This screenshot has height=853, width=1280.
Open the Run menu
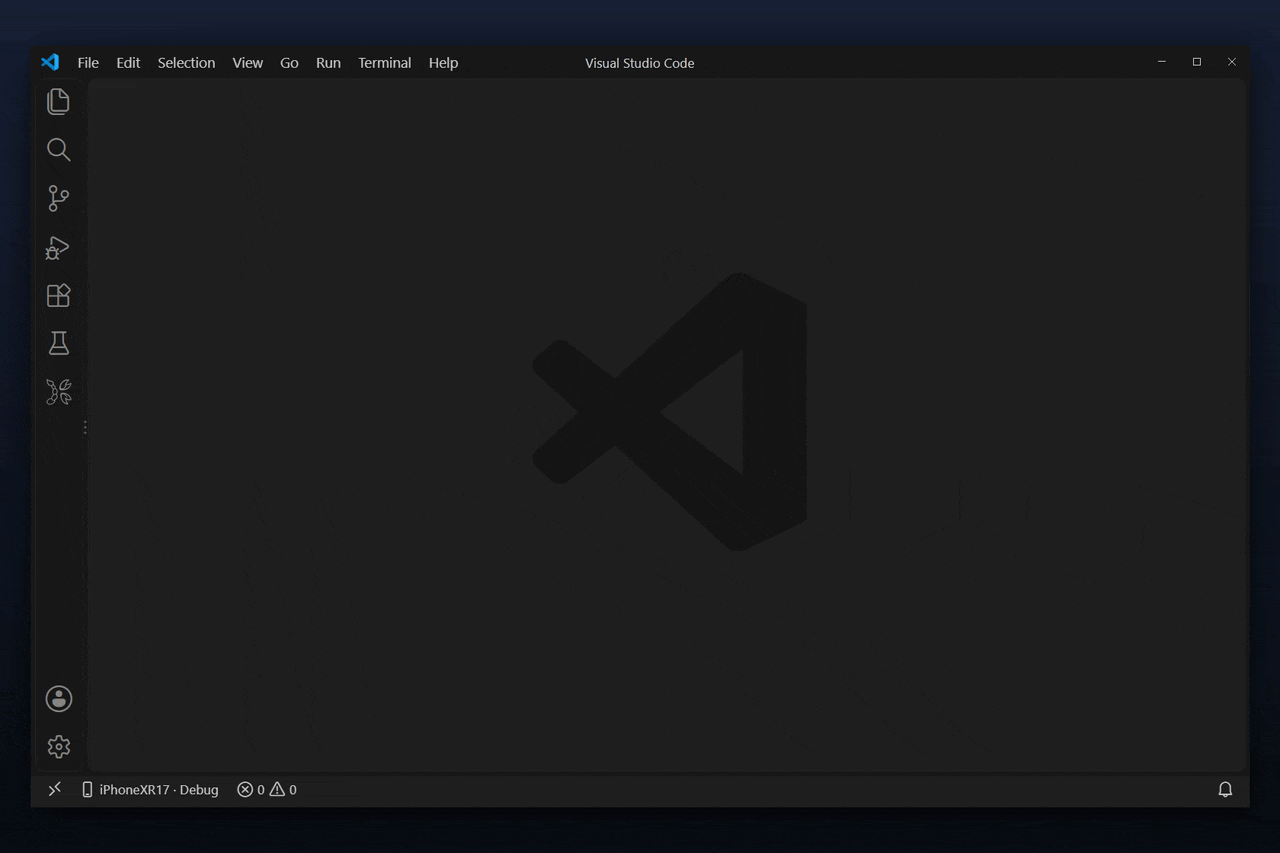point(328,62)
